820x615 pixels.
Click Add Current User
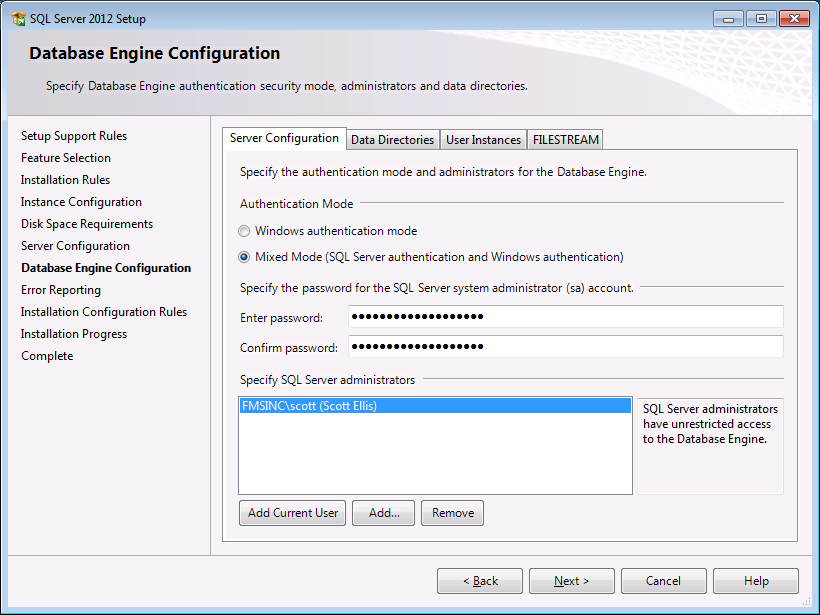click(292, 512)
